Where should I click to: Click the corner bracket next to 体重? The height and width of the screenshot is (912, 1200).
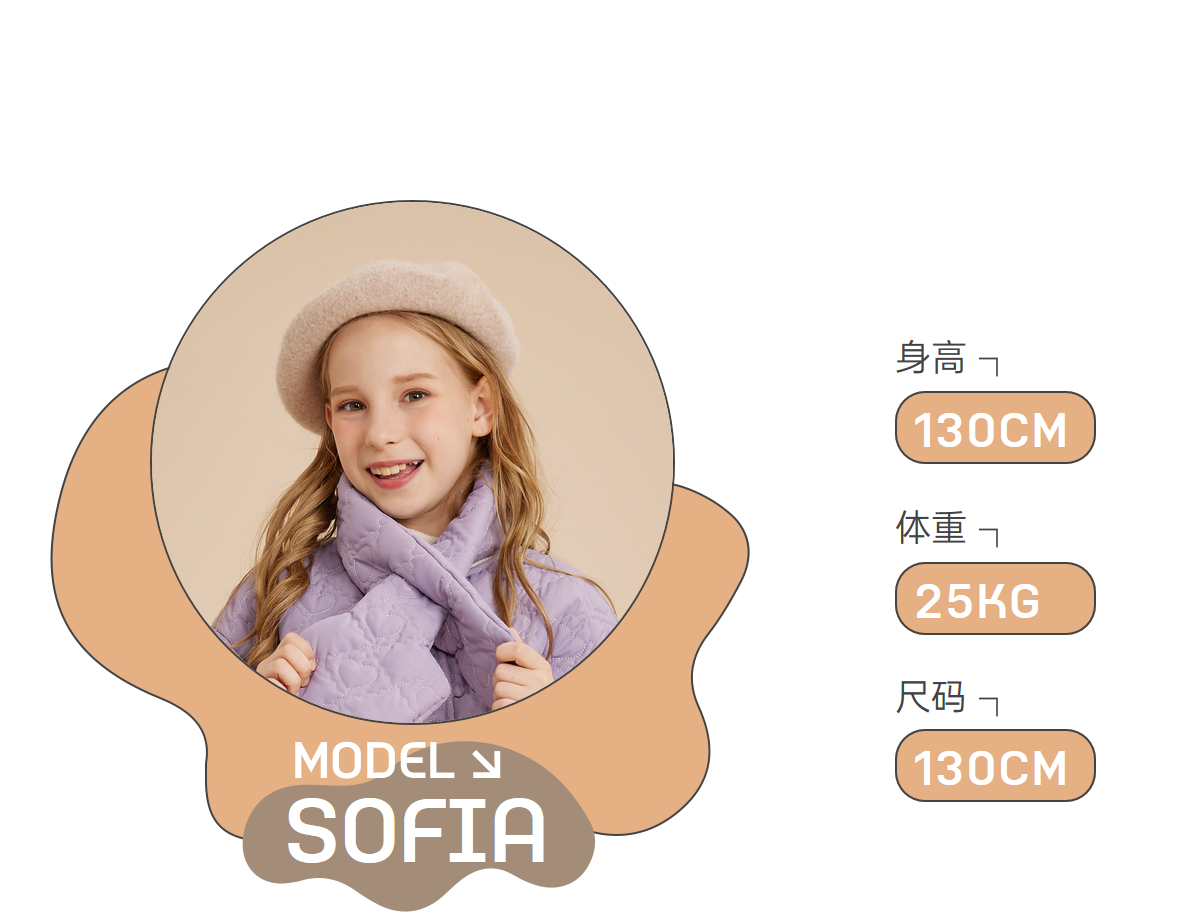coord(988,535)
